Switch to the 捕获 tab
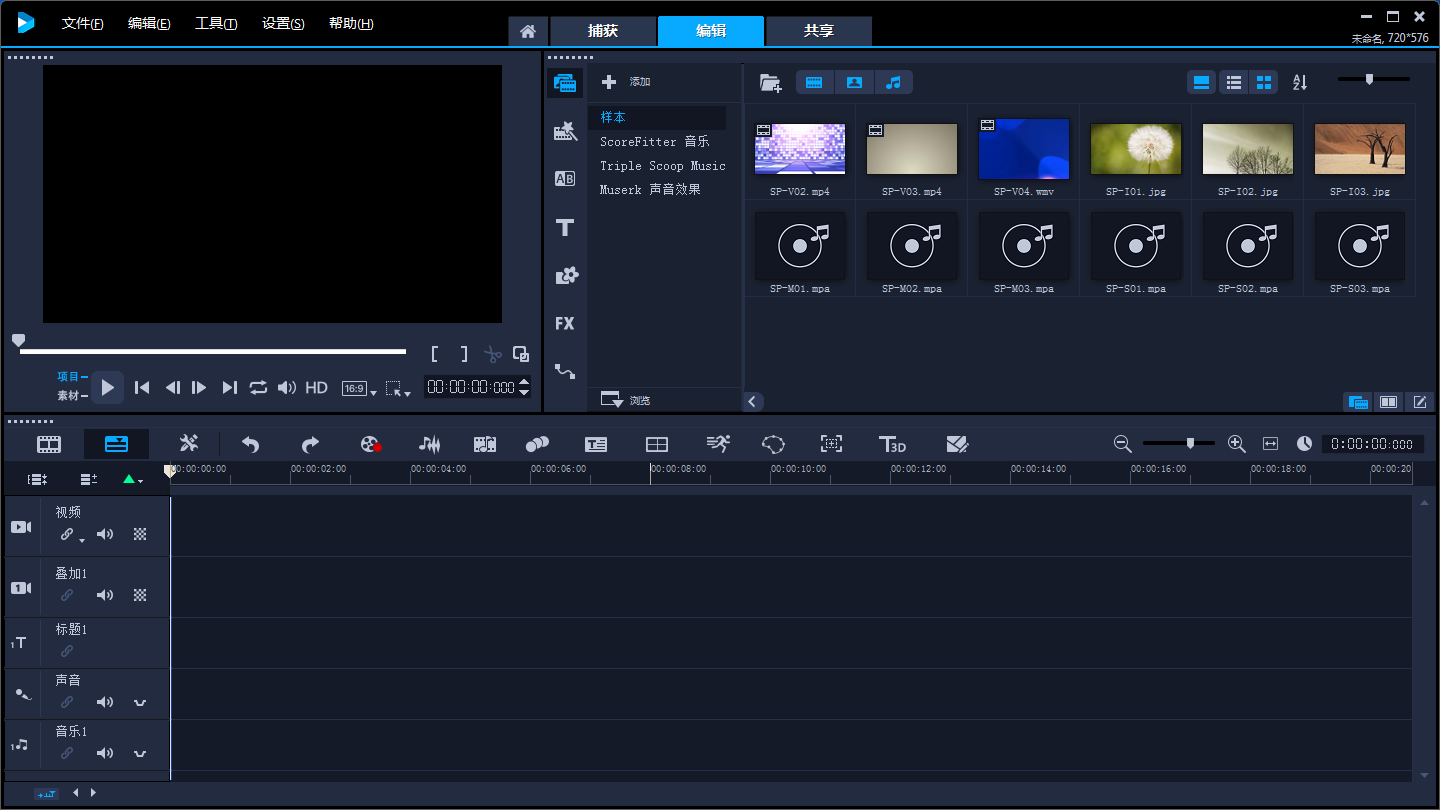Image resolution: width=1440 pixels, height=810 pixels. coord(603,31)
